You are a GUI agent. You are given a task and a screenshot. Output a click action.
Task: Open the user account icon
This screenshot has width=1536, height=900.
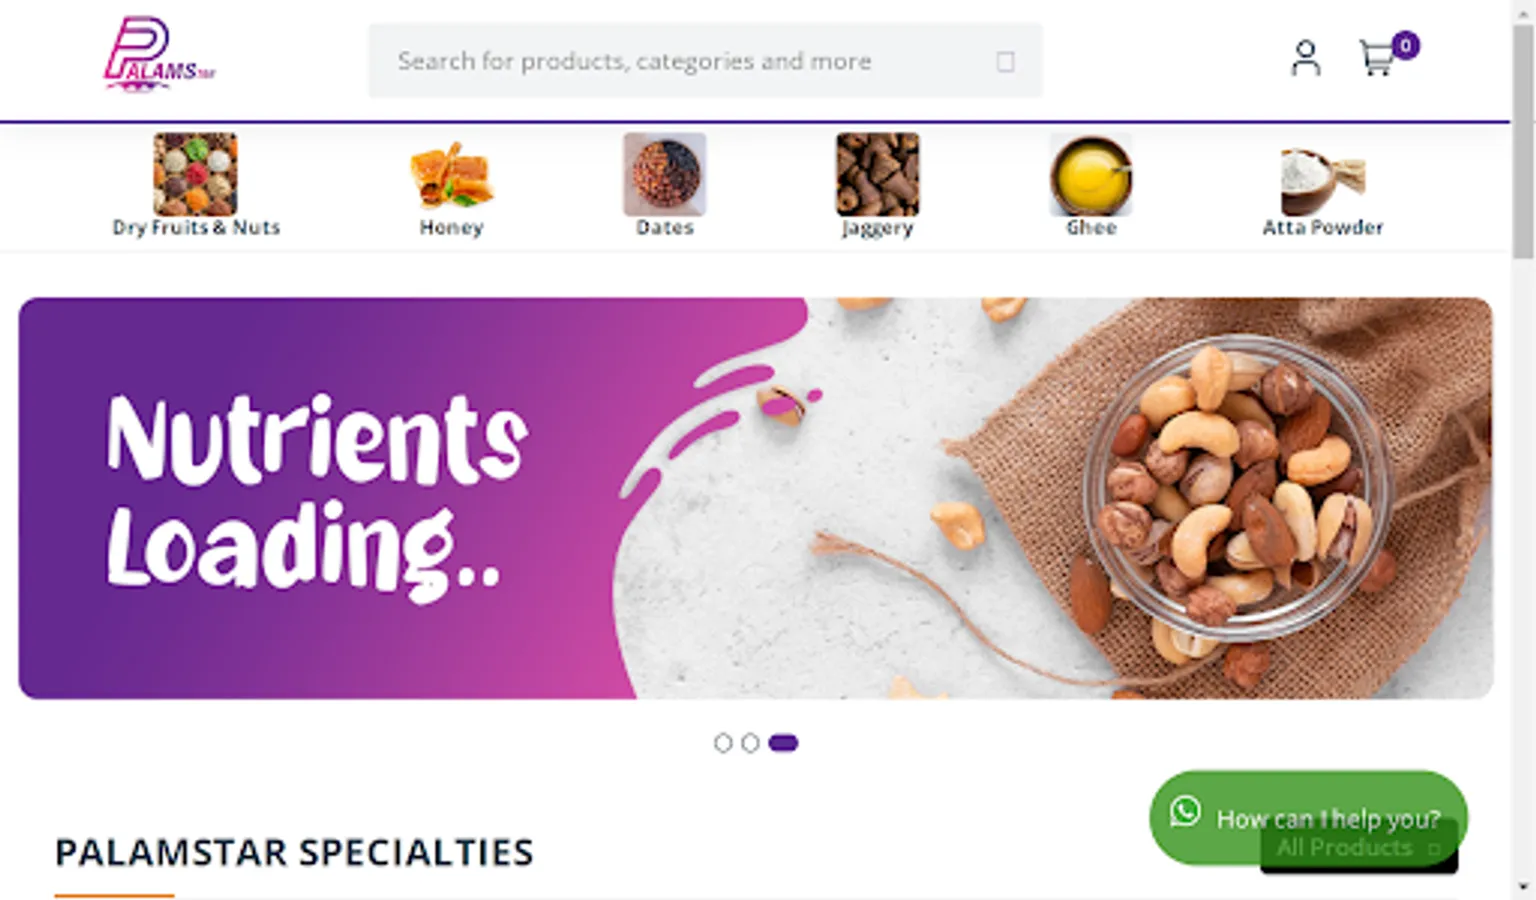click(x=1305, y=58)
